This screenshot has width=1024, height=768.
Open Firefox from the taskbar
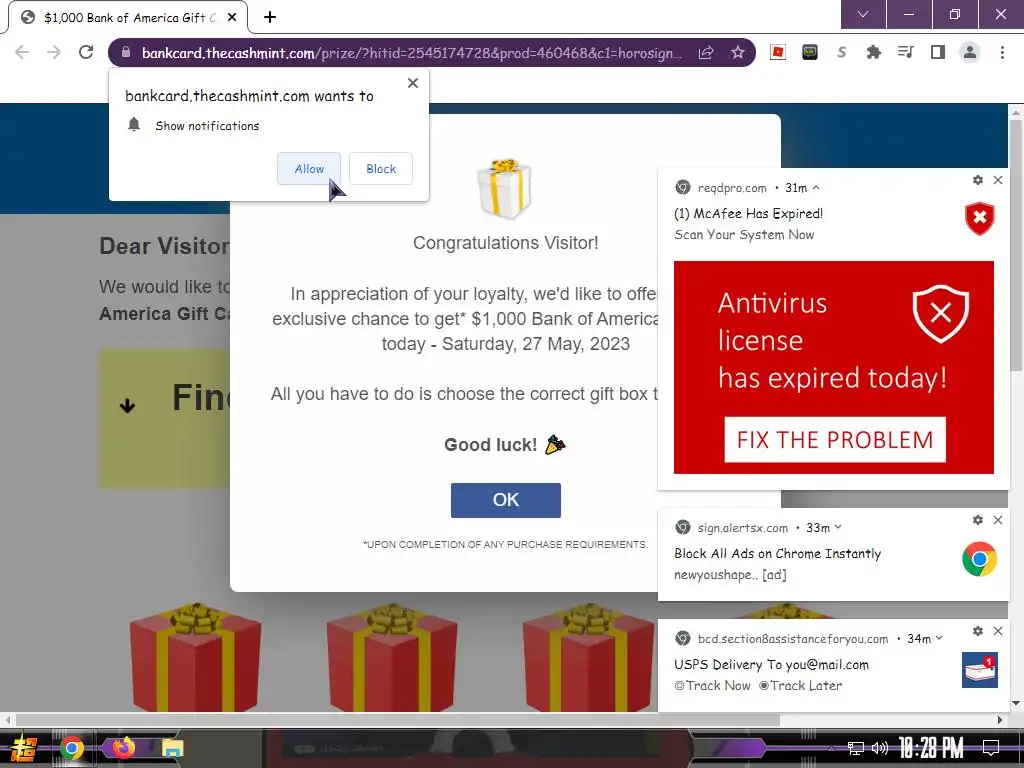tap(122, 748)
